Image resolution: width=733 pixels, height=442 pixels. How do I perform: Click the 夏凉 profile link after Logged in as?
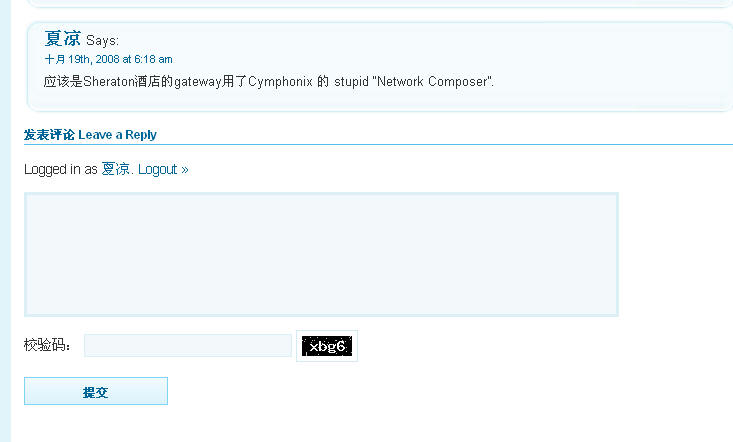[115, 169]
